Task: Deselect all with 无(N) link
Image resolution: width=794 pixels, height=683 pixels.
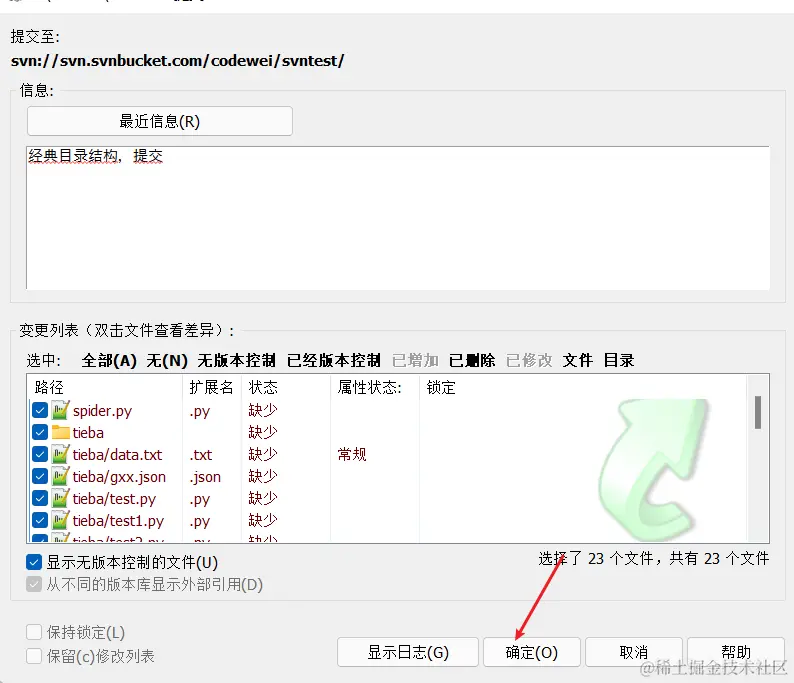Action: point(167,360)
